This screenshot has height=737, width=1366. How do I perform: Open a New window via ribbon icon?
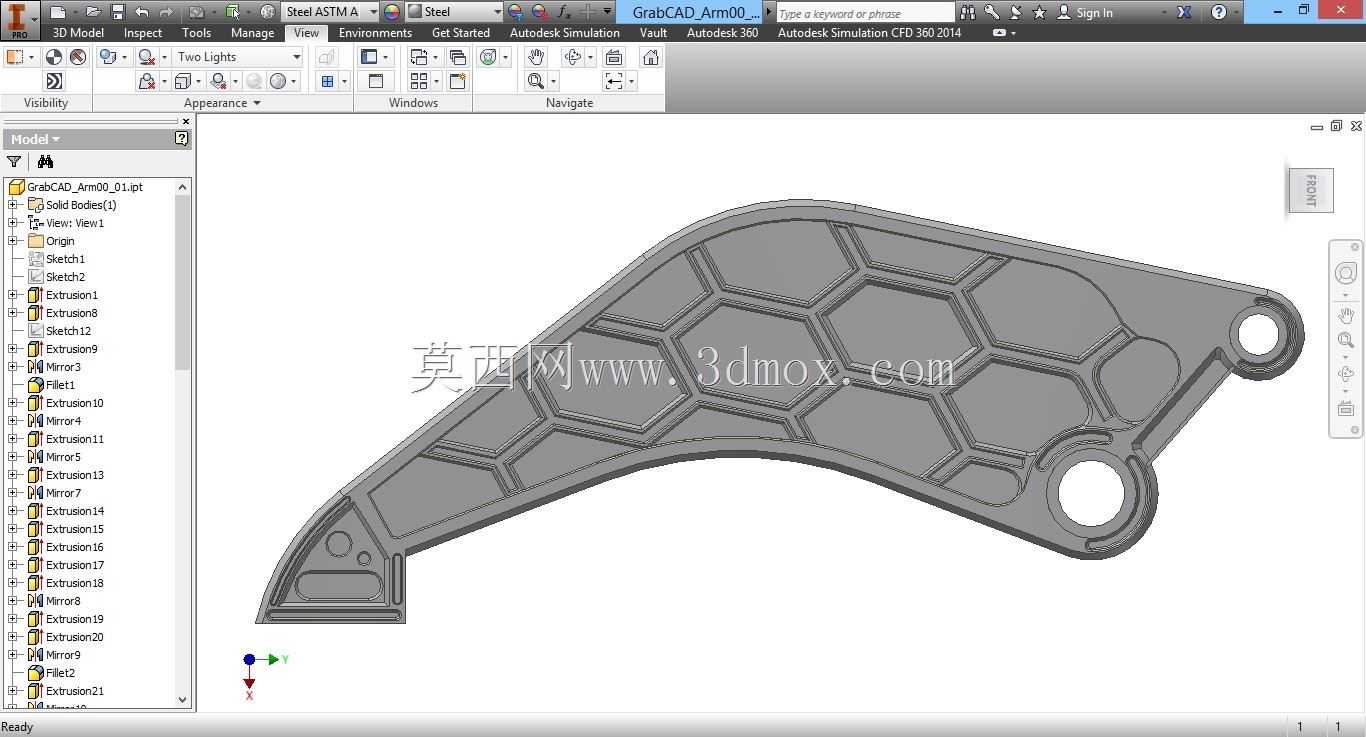[458, 81]
